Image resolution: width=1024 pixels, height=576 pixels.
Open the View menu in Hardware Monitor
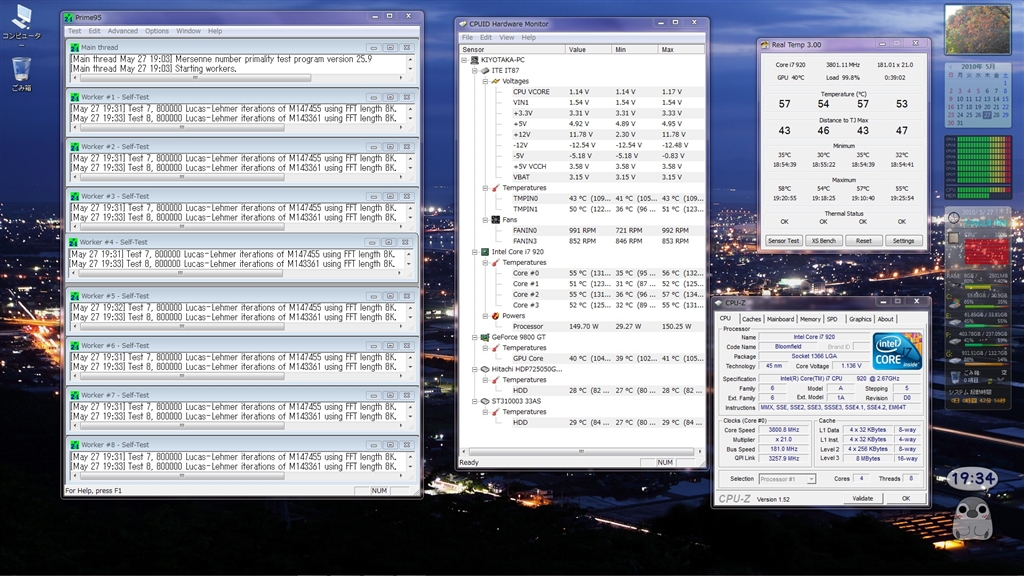(x=507, y=37)
